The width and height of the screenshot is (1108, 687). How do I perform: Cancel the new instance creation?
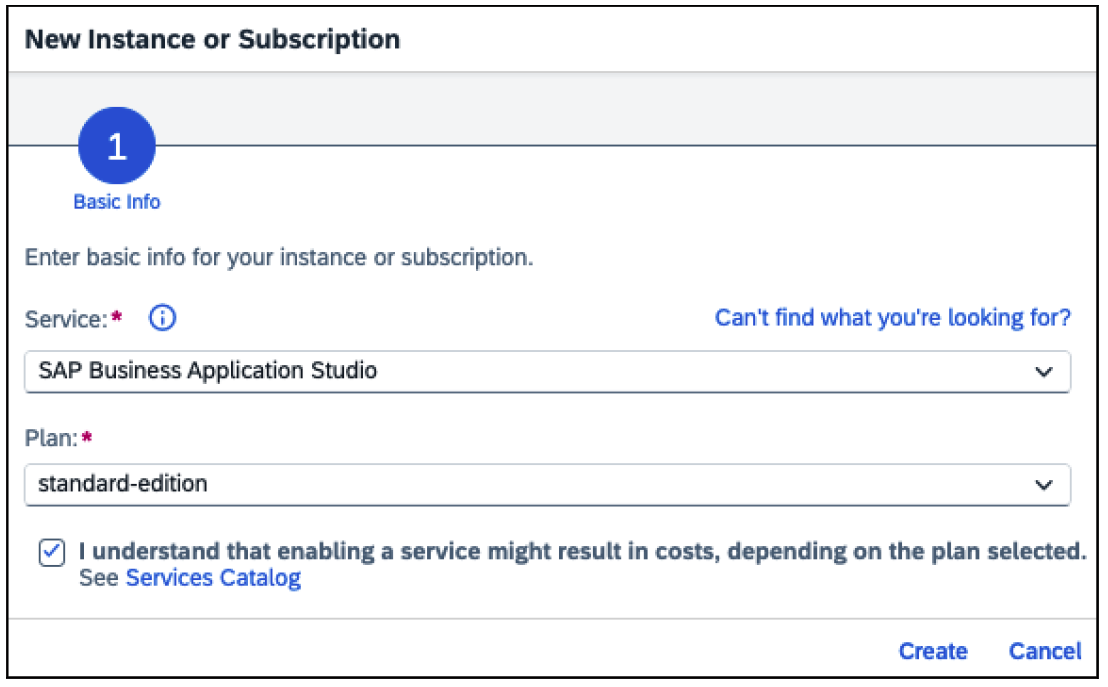1045,651
